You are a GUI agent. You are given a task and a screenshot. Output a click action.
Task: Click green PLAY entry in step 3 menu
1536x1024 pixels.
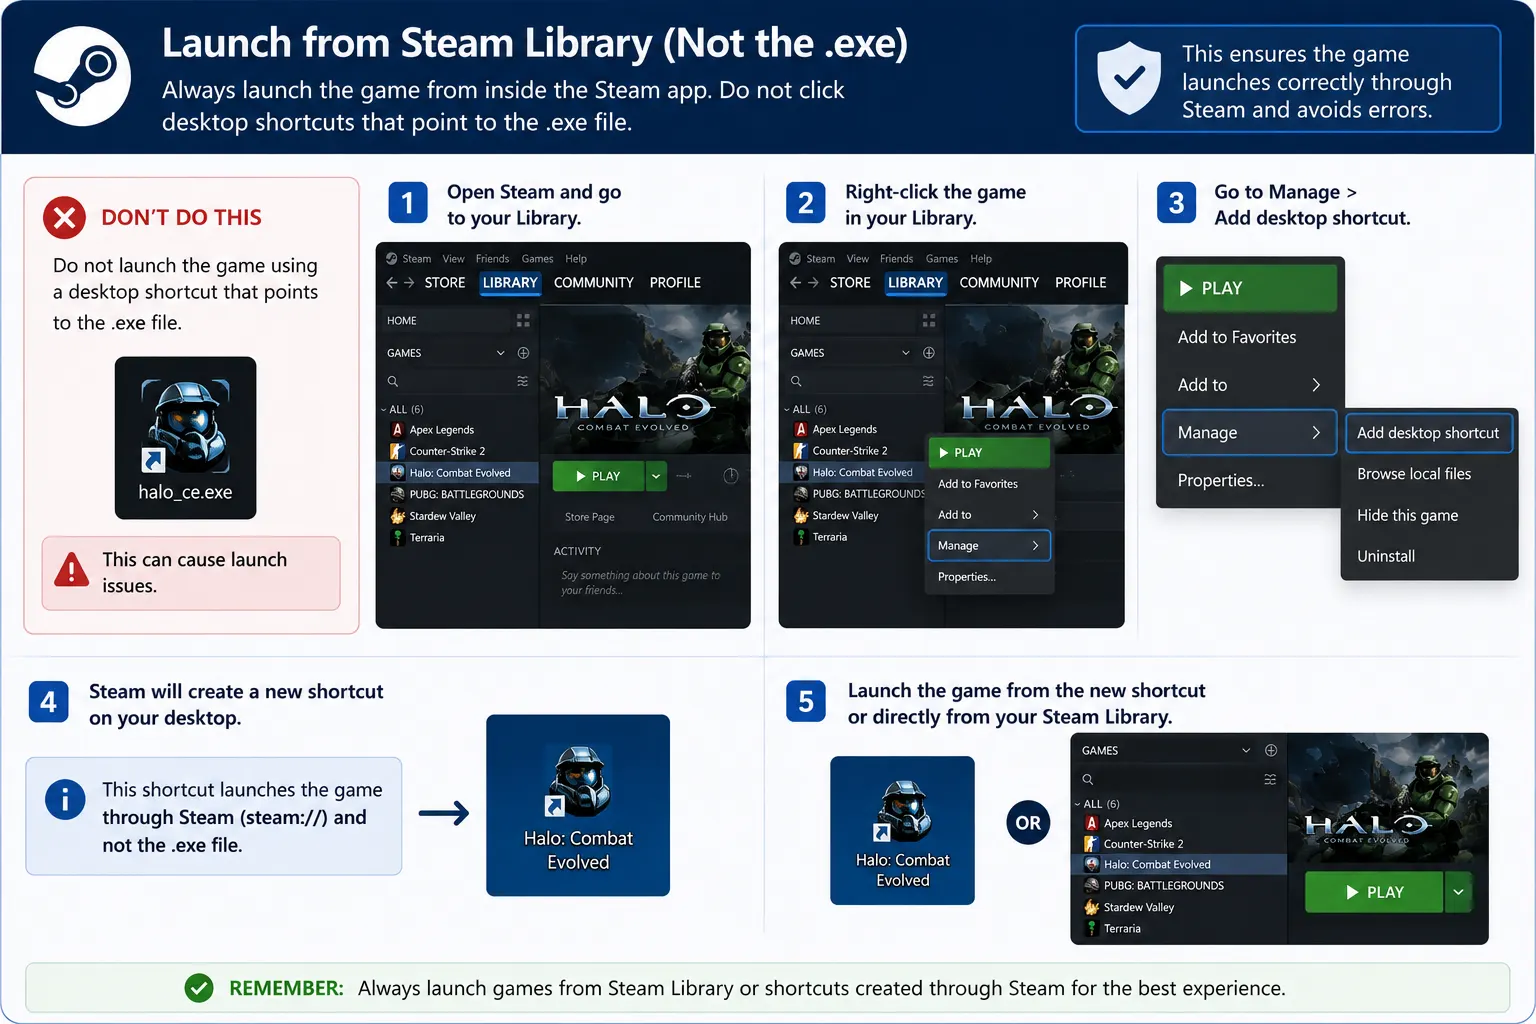(1250, 288)
